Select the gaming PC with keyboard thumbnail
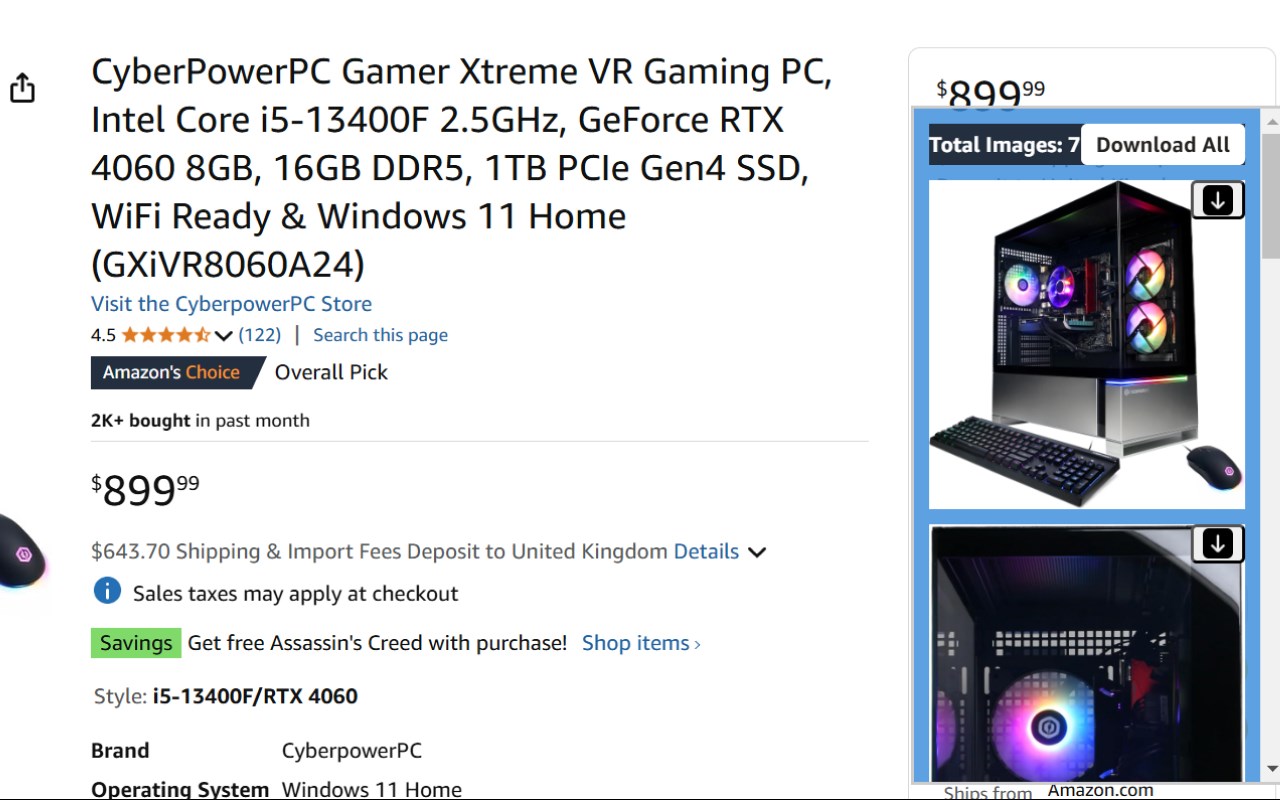This screenshot has height=800, width=1280. pyautogui.click(x=1087, y=345)
